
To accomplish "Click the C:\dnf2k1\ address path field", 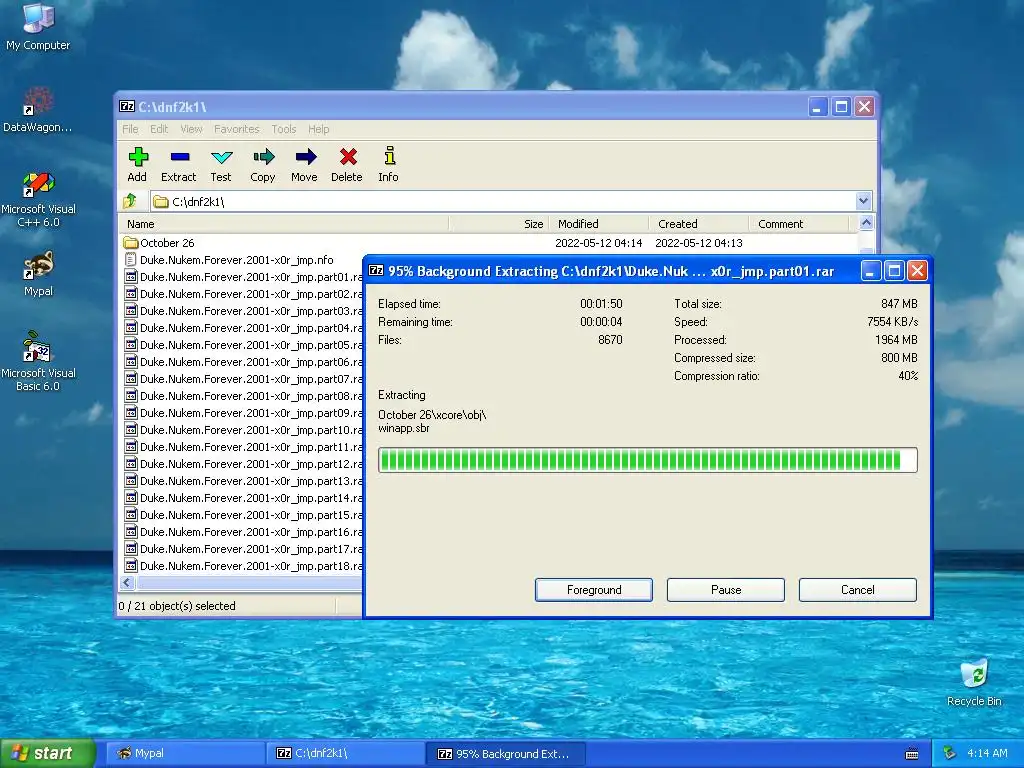I will 503,201.
